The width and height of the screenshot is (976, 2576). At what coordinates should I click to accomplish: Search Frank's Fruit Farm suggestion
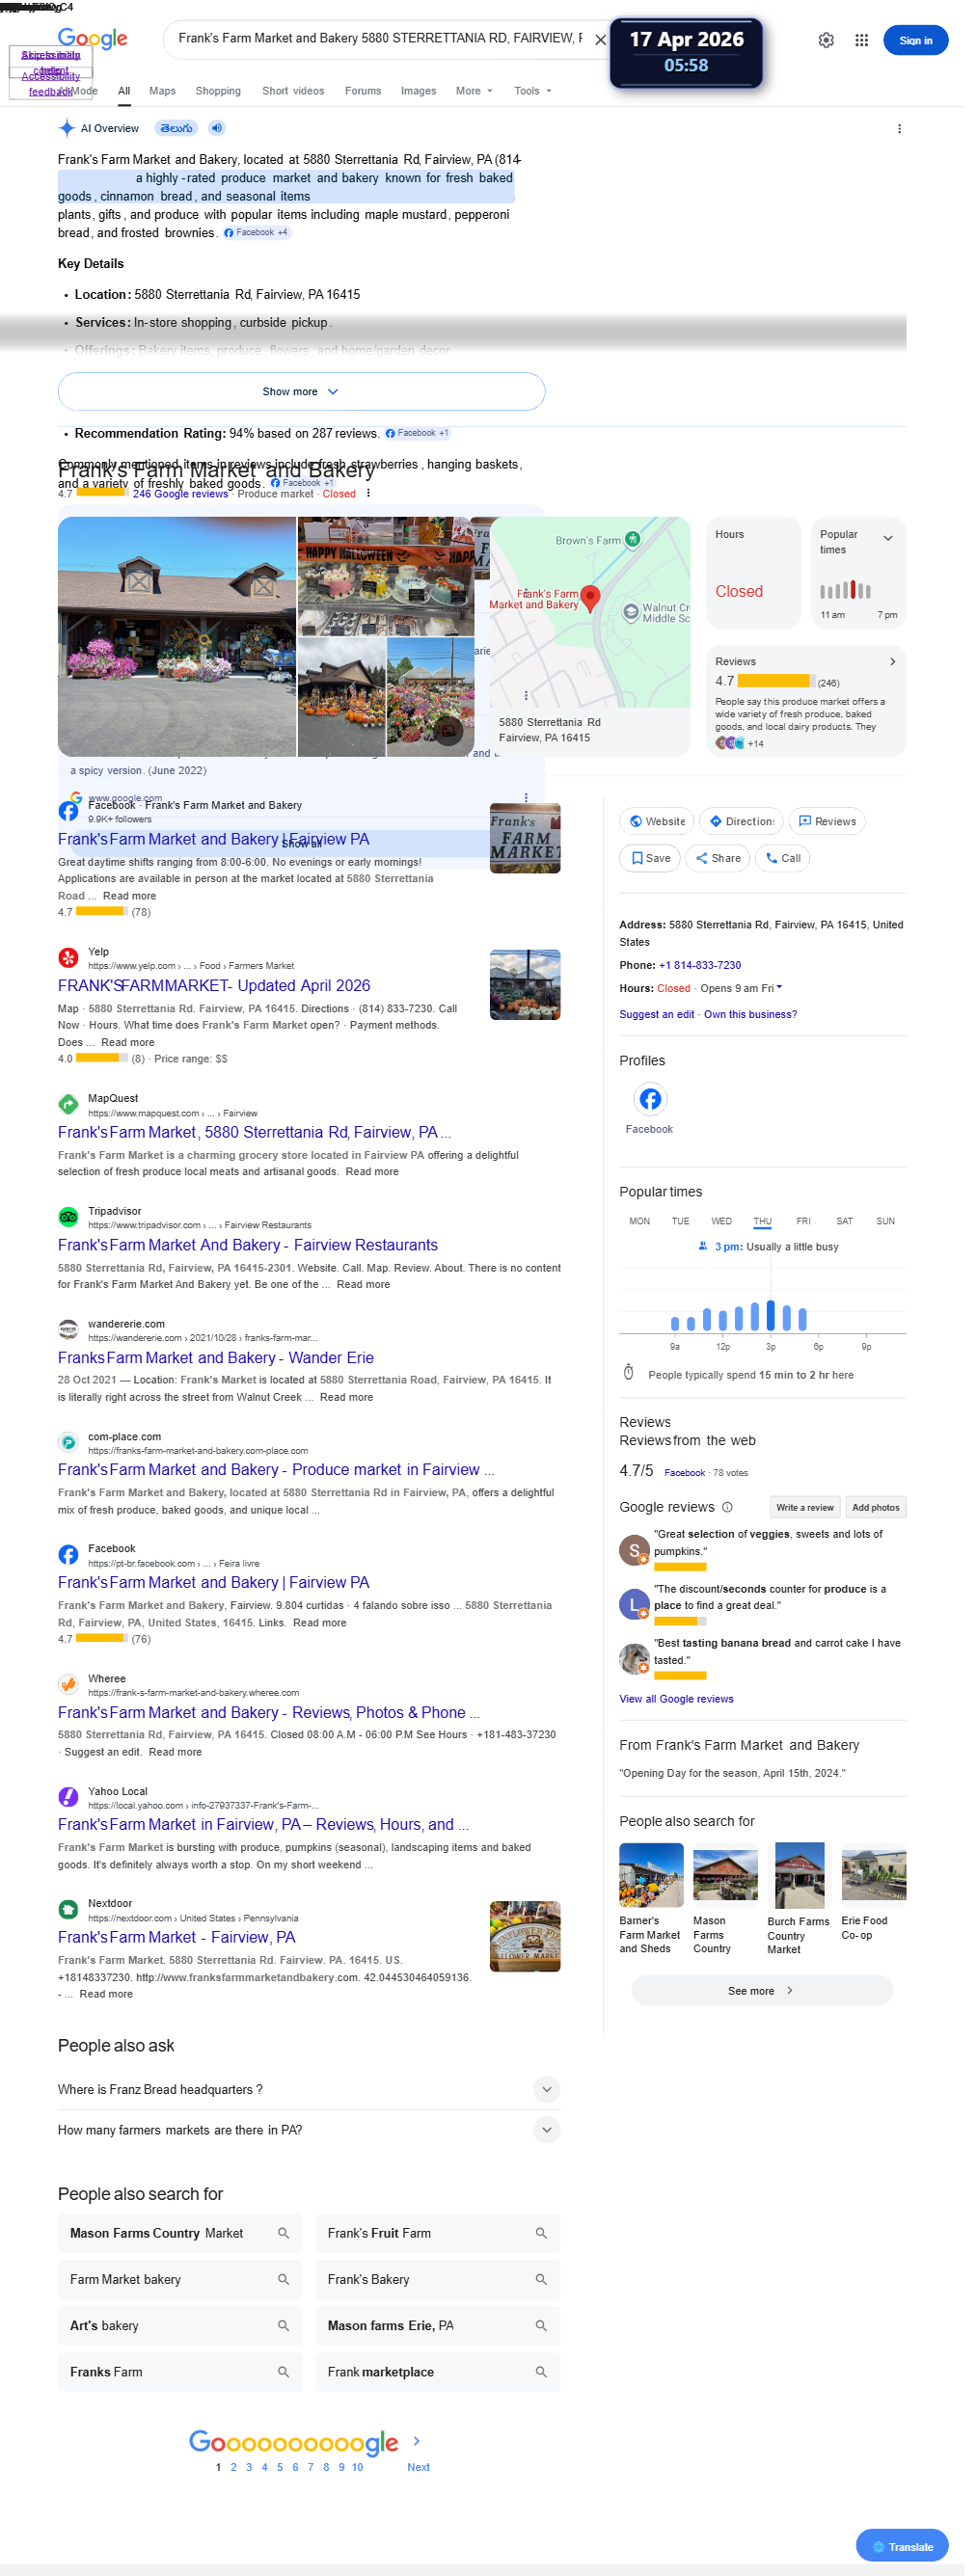pyautogui.click(x=438, y=2233)
